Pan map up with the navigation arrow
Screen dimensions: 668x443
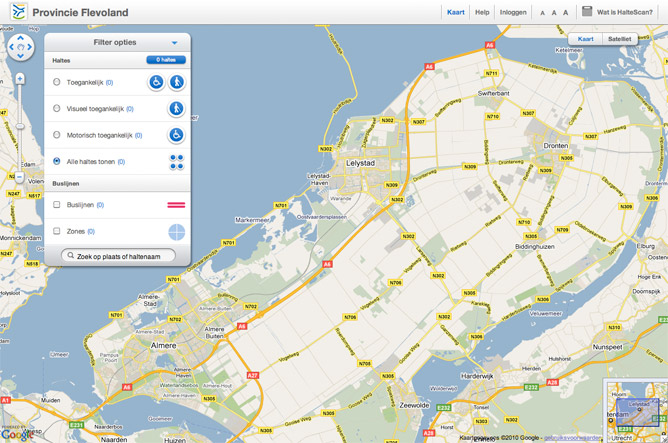20,38
